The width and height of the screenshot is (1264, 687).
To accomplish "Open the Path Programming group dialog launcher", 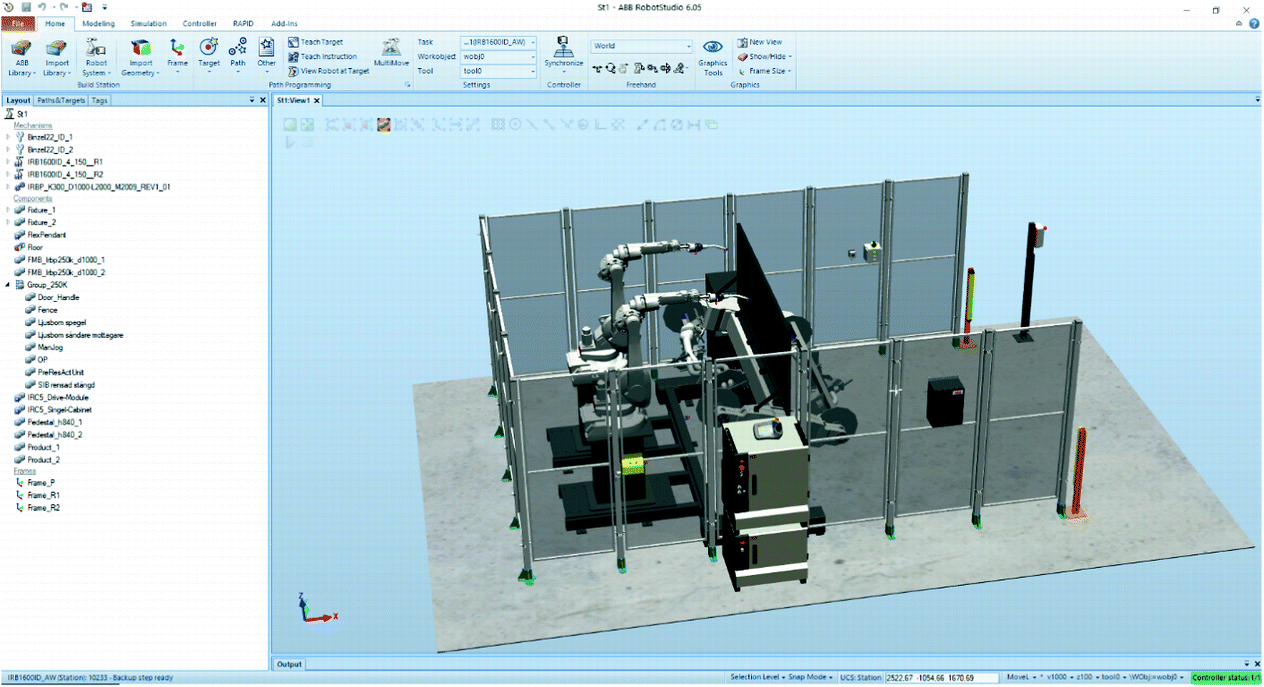I will (408, 86).
